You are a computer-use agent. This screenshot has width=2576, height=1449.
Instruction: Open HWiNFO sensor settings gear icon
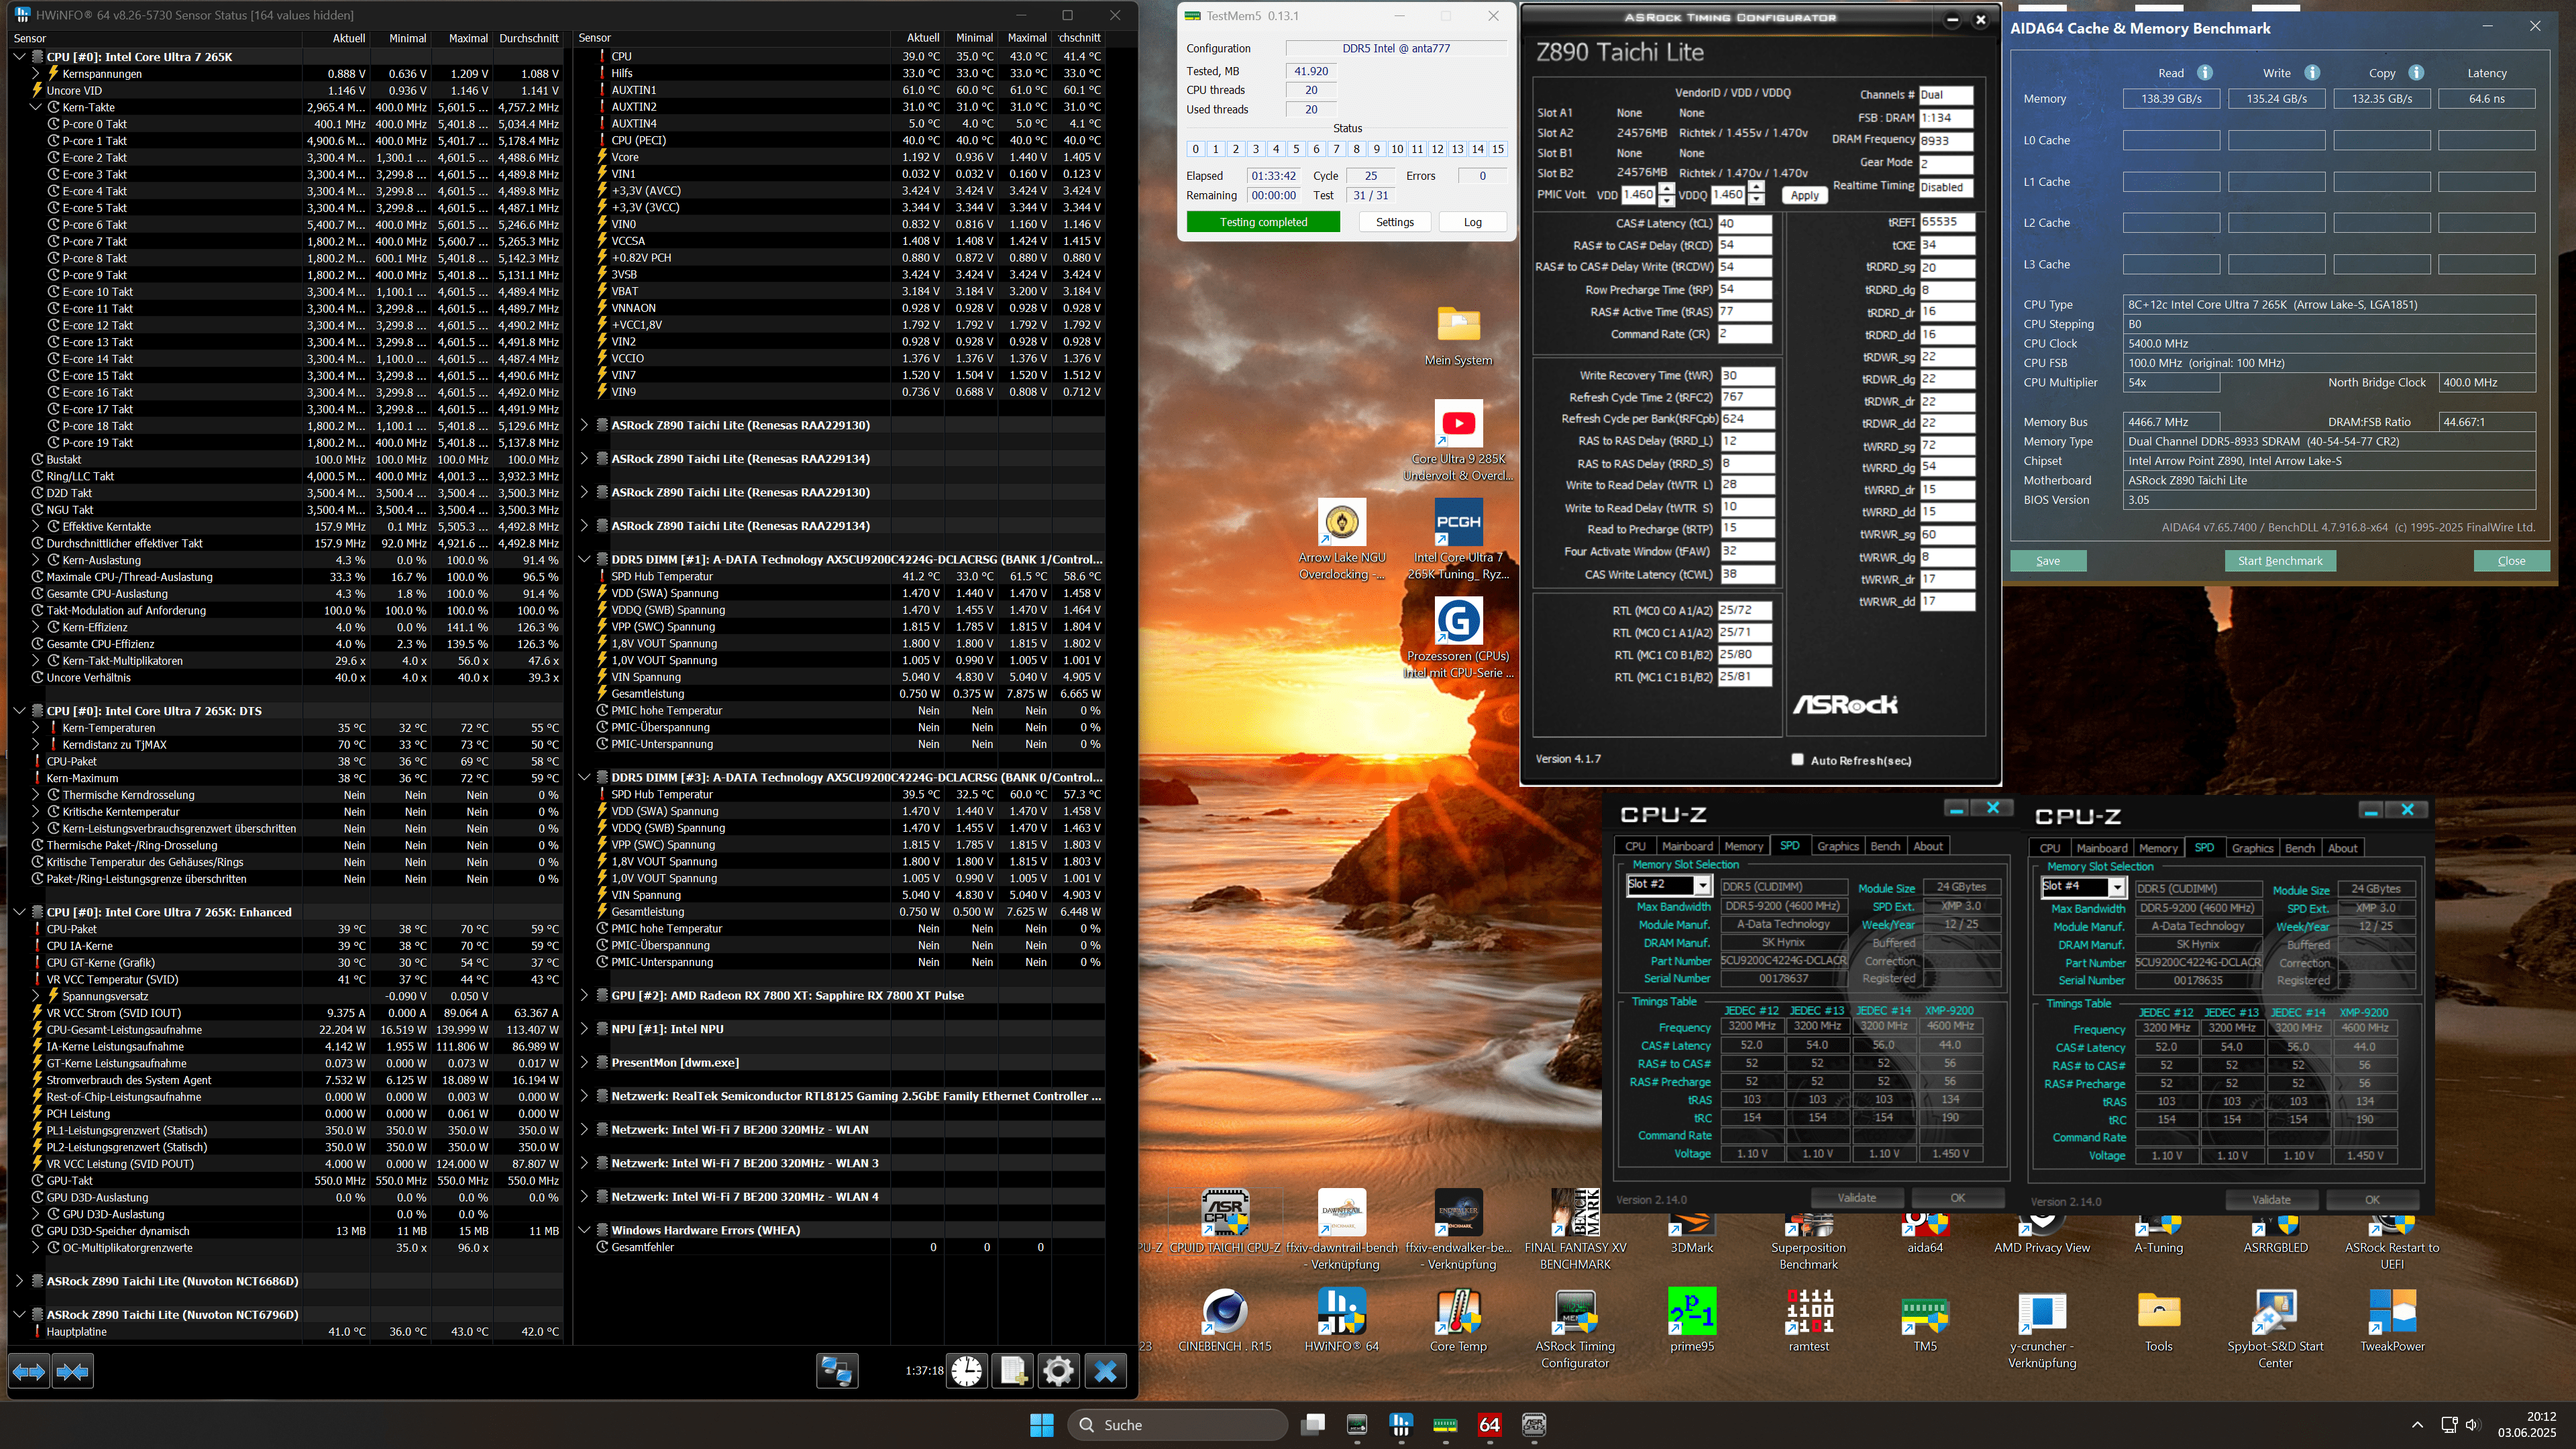coord(1058,1371)
